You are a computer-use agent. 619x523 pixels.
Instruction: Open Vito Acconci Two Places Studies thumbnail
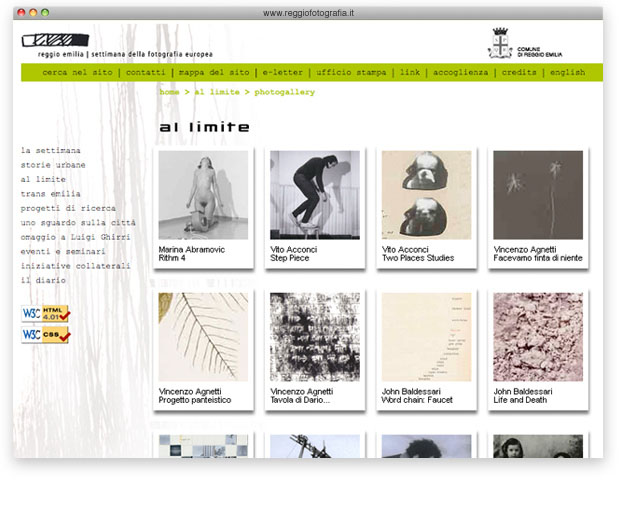point(426,195)
